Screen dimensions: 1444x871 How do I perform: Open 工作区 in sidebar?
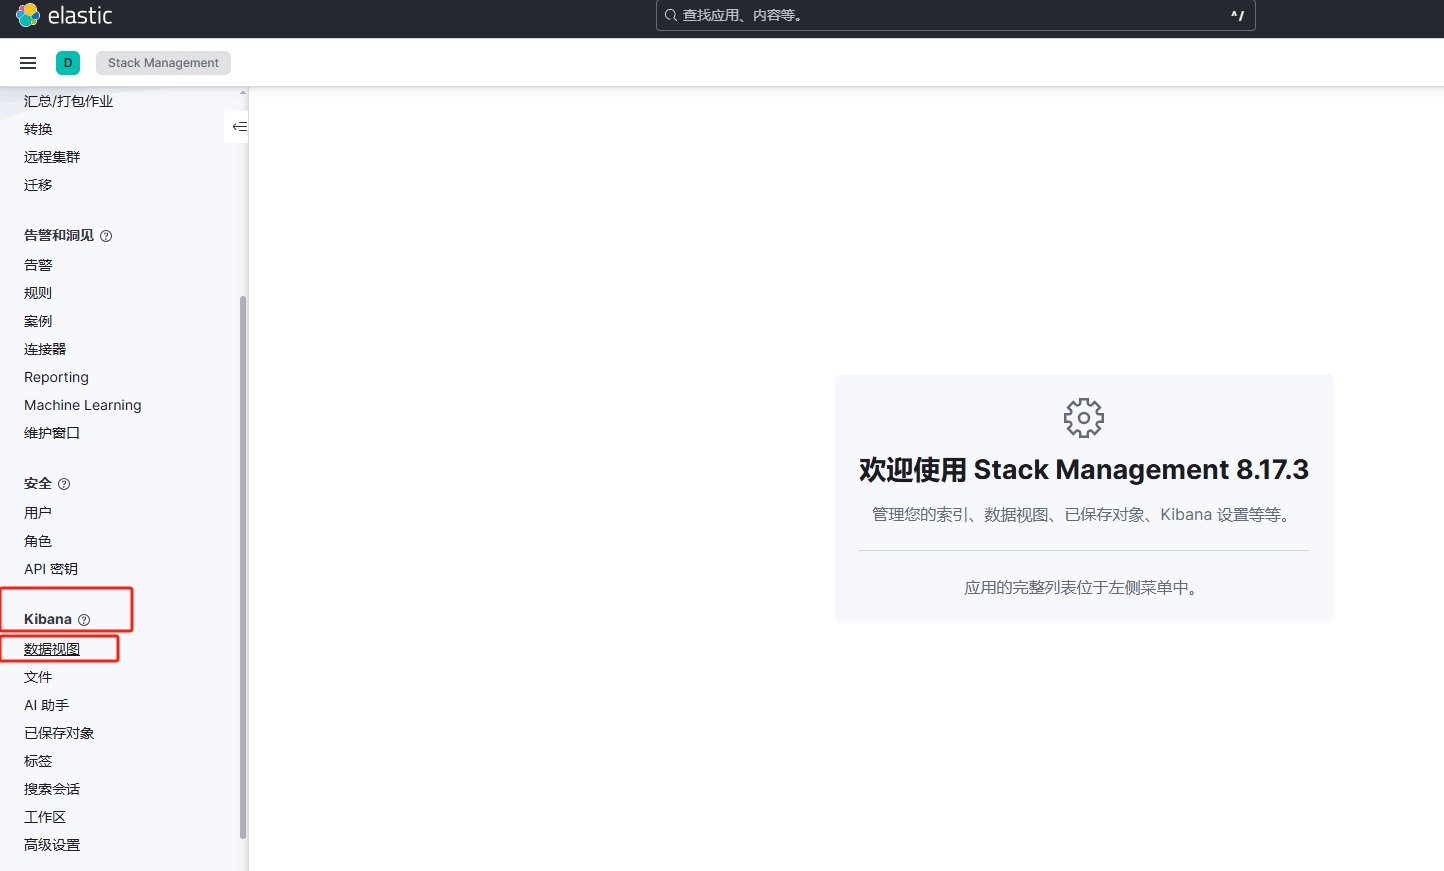pos(45,817)
